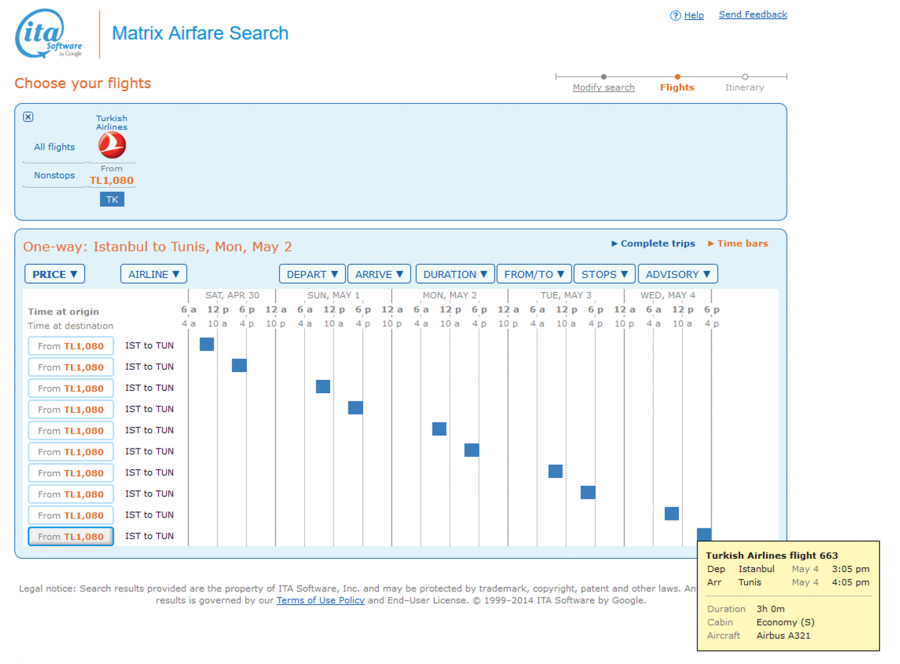The width and height of the screenshot is (900, 664).
Task: Select the ninth From TL1,080 fare button
Action: coord(71,516)
